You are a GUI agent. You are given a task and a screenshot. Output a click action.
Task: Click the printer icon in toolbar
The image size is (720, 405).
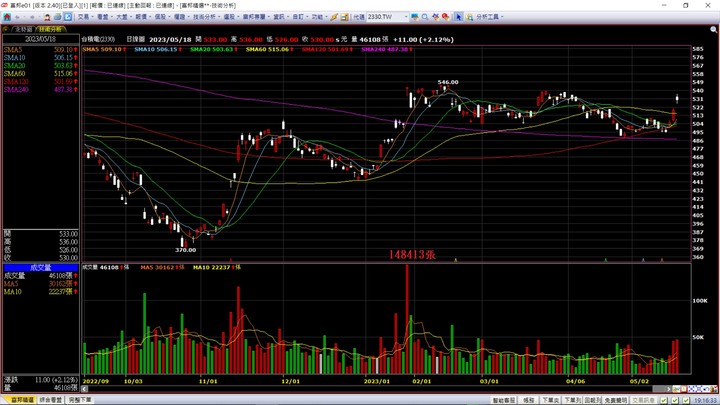[x=57, y=17]
